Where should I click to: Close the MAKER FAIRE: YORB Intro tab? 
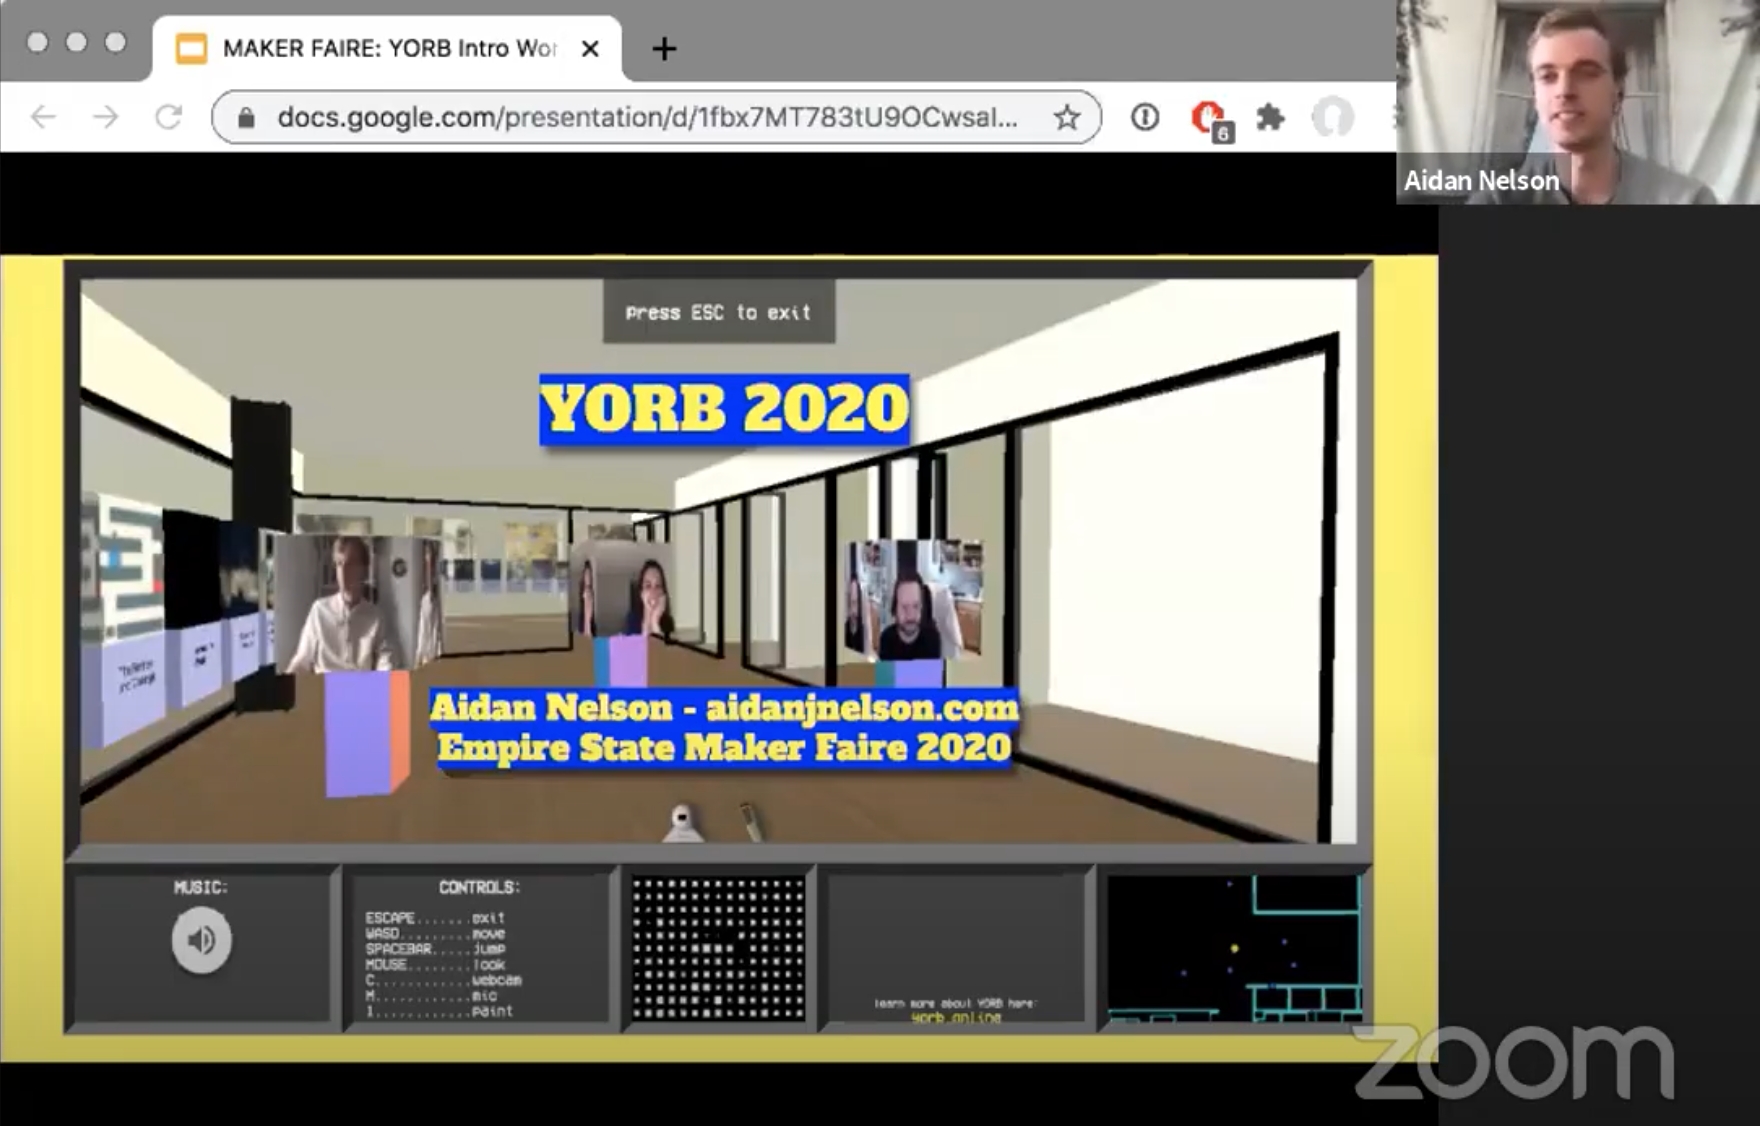click(x=590, y=48)
